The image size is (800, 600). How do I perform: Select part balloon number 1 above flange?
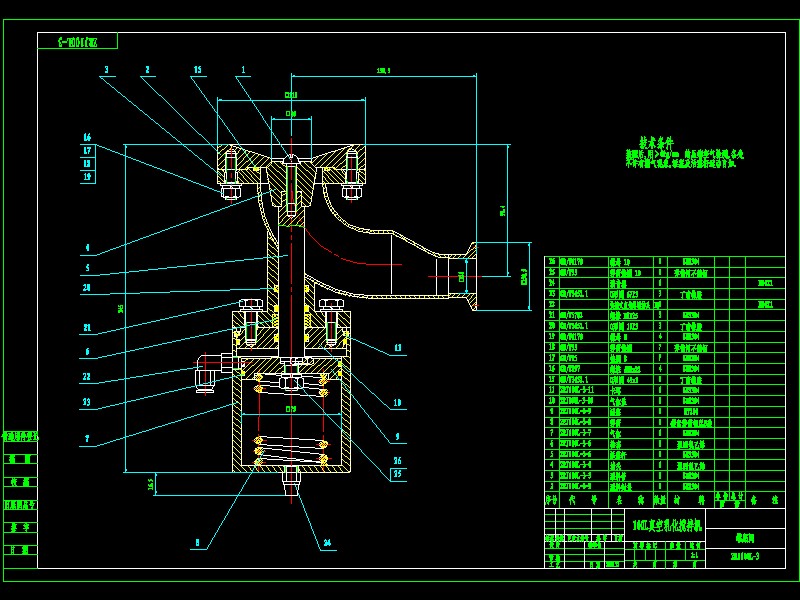[x=243, y=69]
